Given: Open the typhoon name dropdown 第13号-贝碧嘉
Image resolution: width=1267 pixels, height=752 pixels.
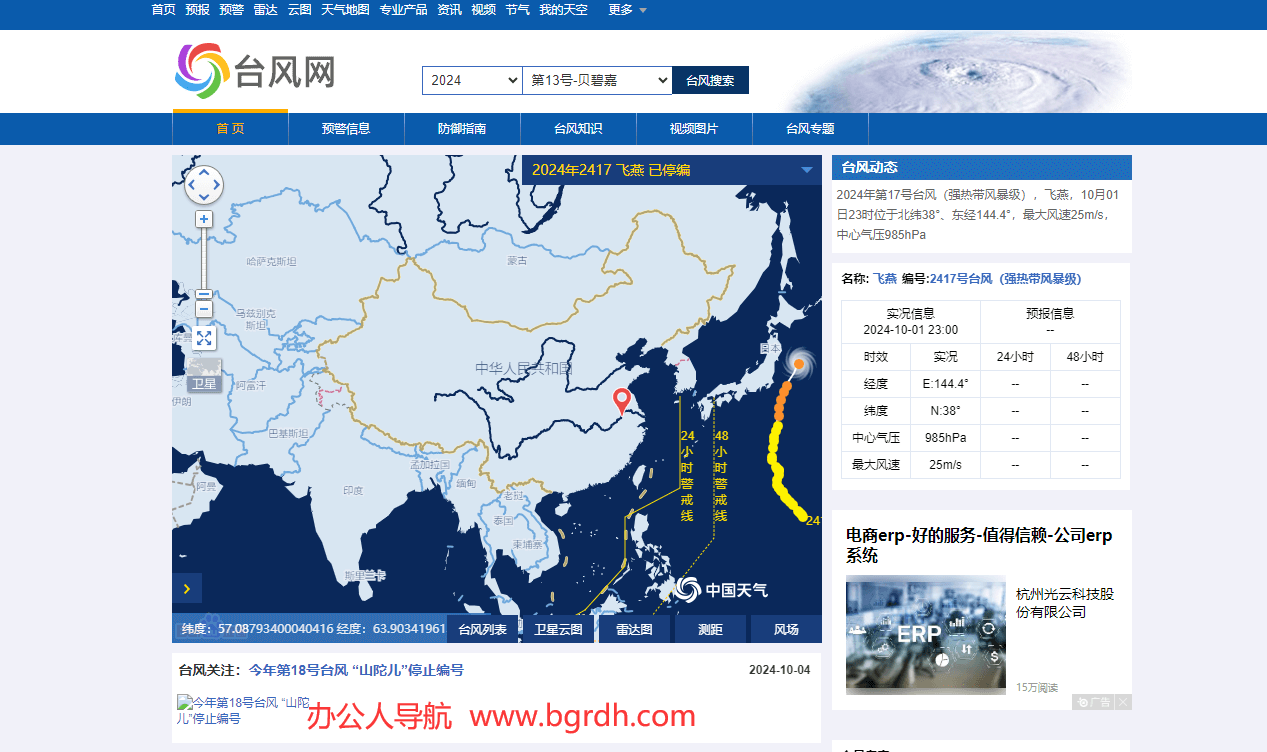Looking at the screenshot, I should pyautogui.click(x=597, y=80).
